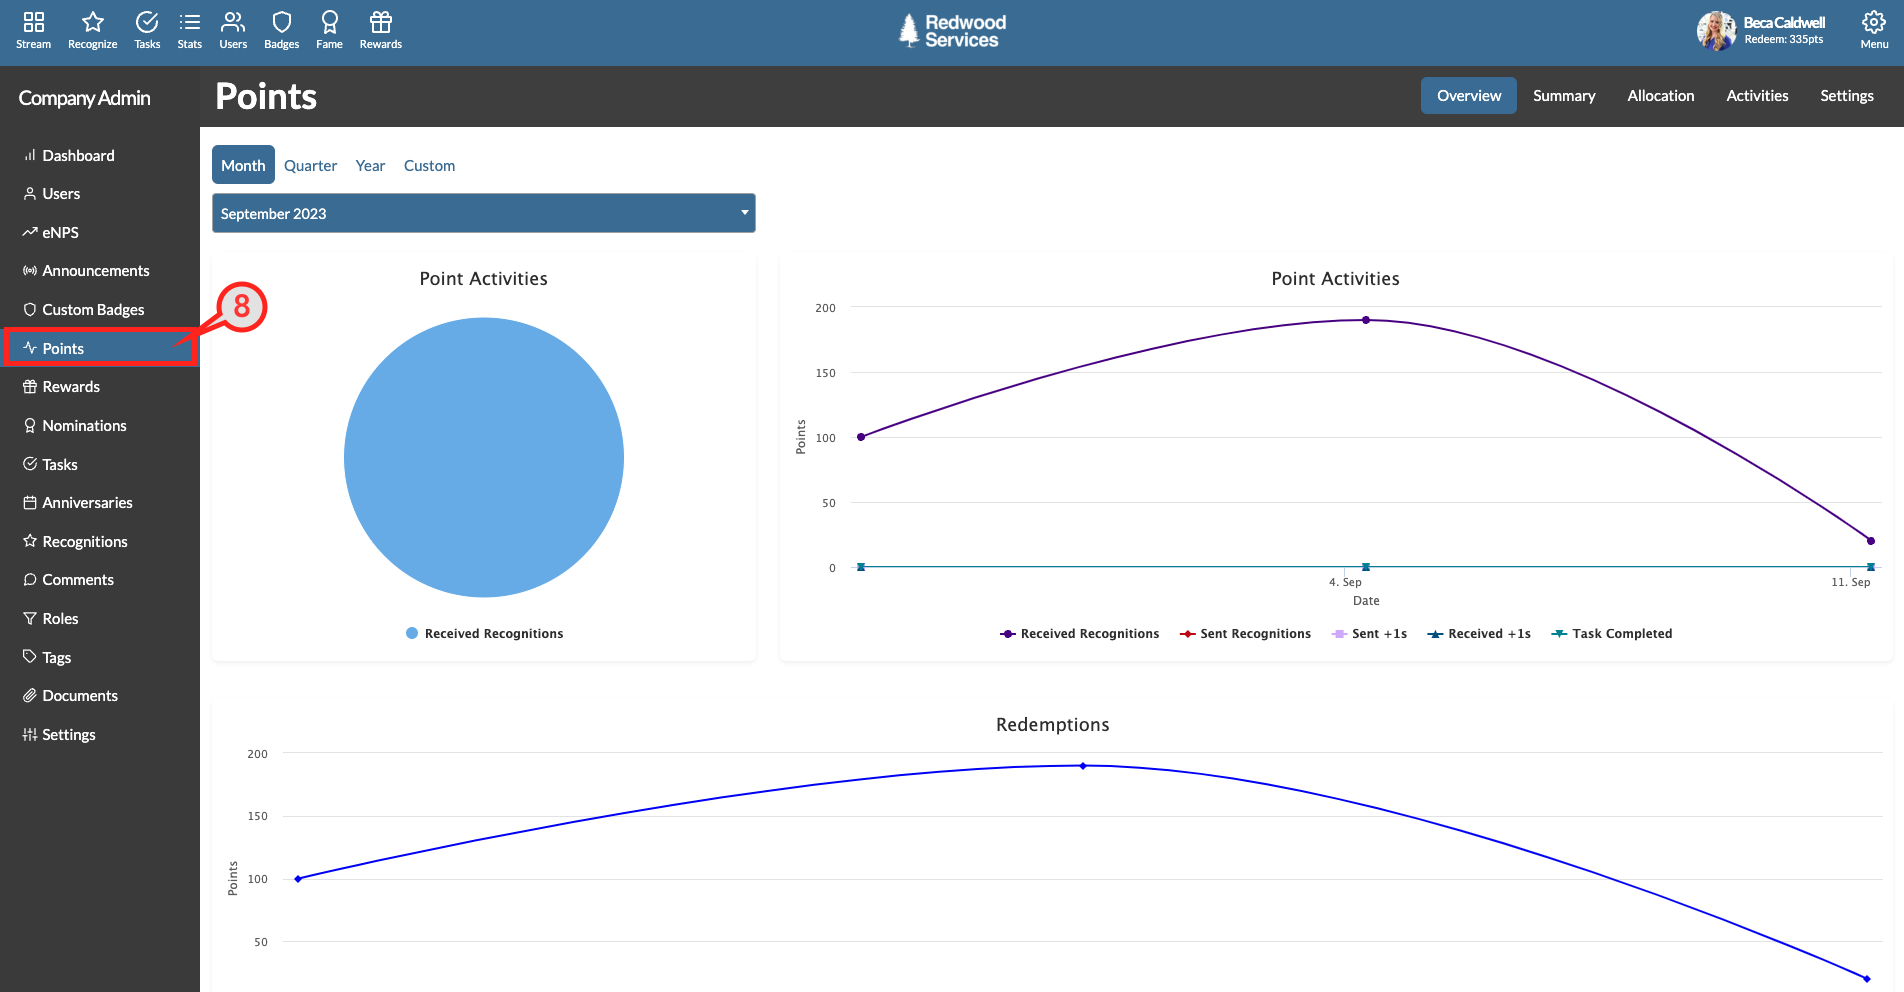Image resolution: width=1904 pixels, height=992 pixels.
Task: Toggle Task Completed series in legend
Action: click(1612, 634)
